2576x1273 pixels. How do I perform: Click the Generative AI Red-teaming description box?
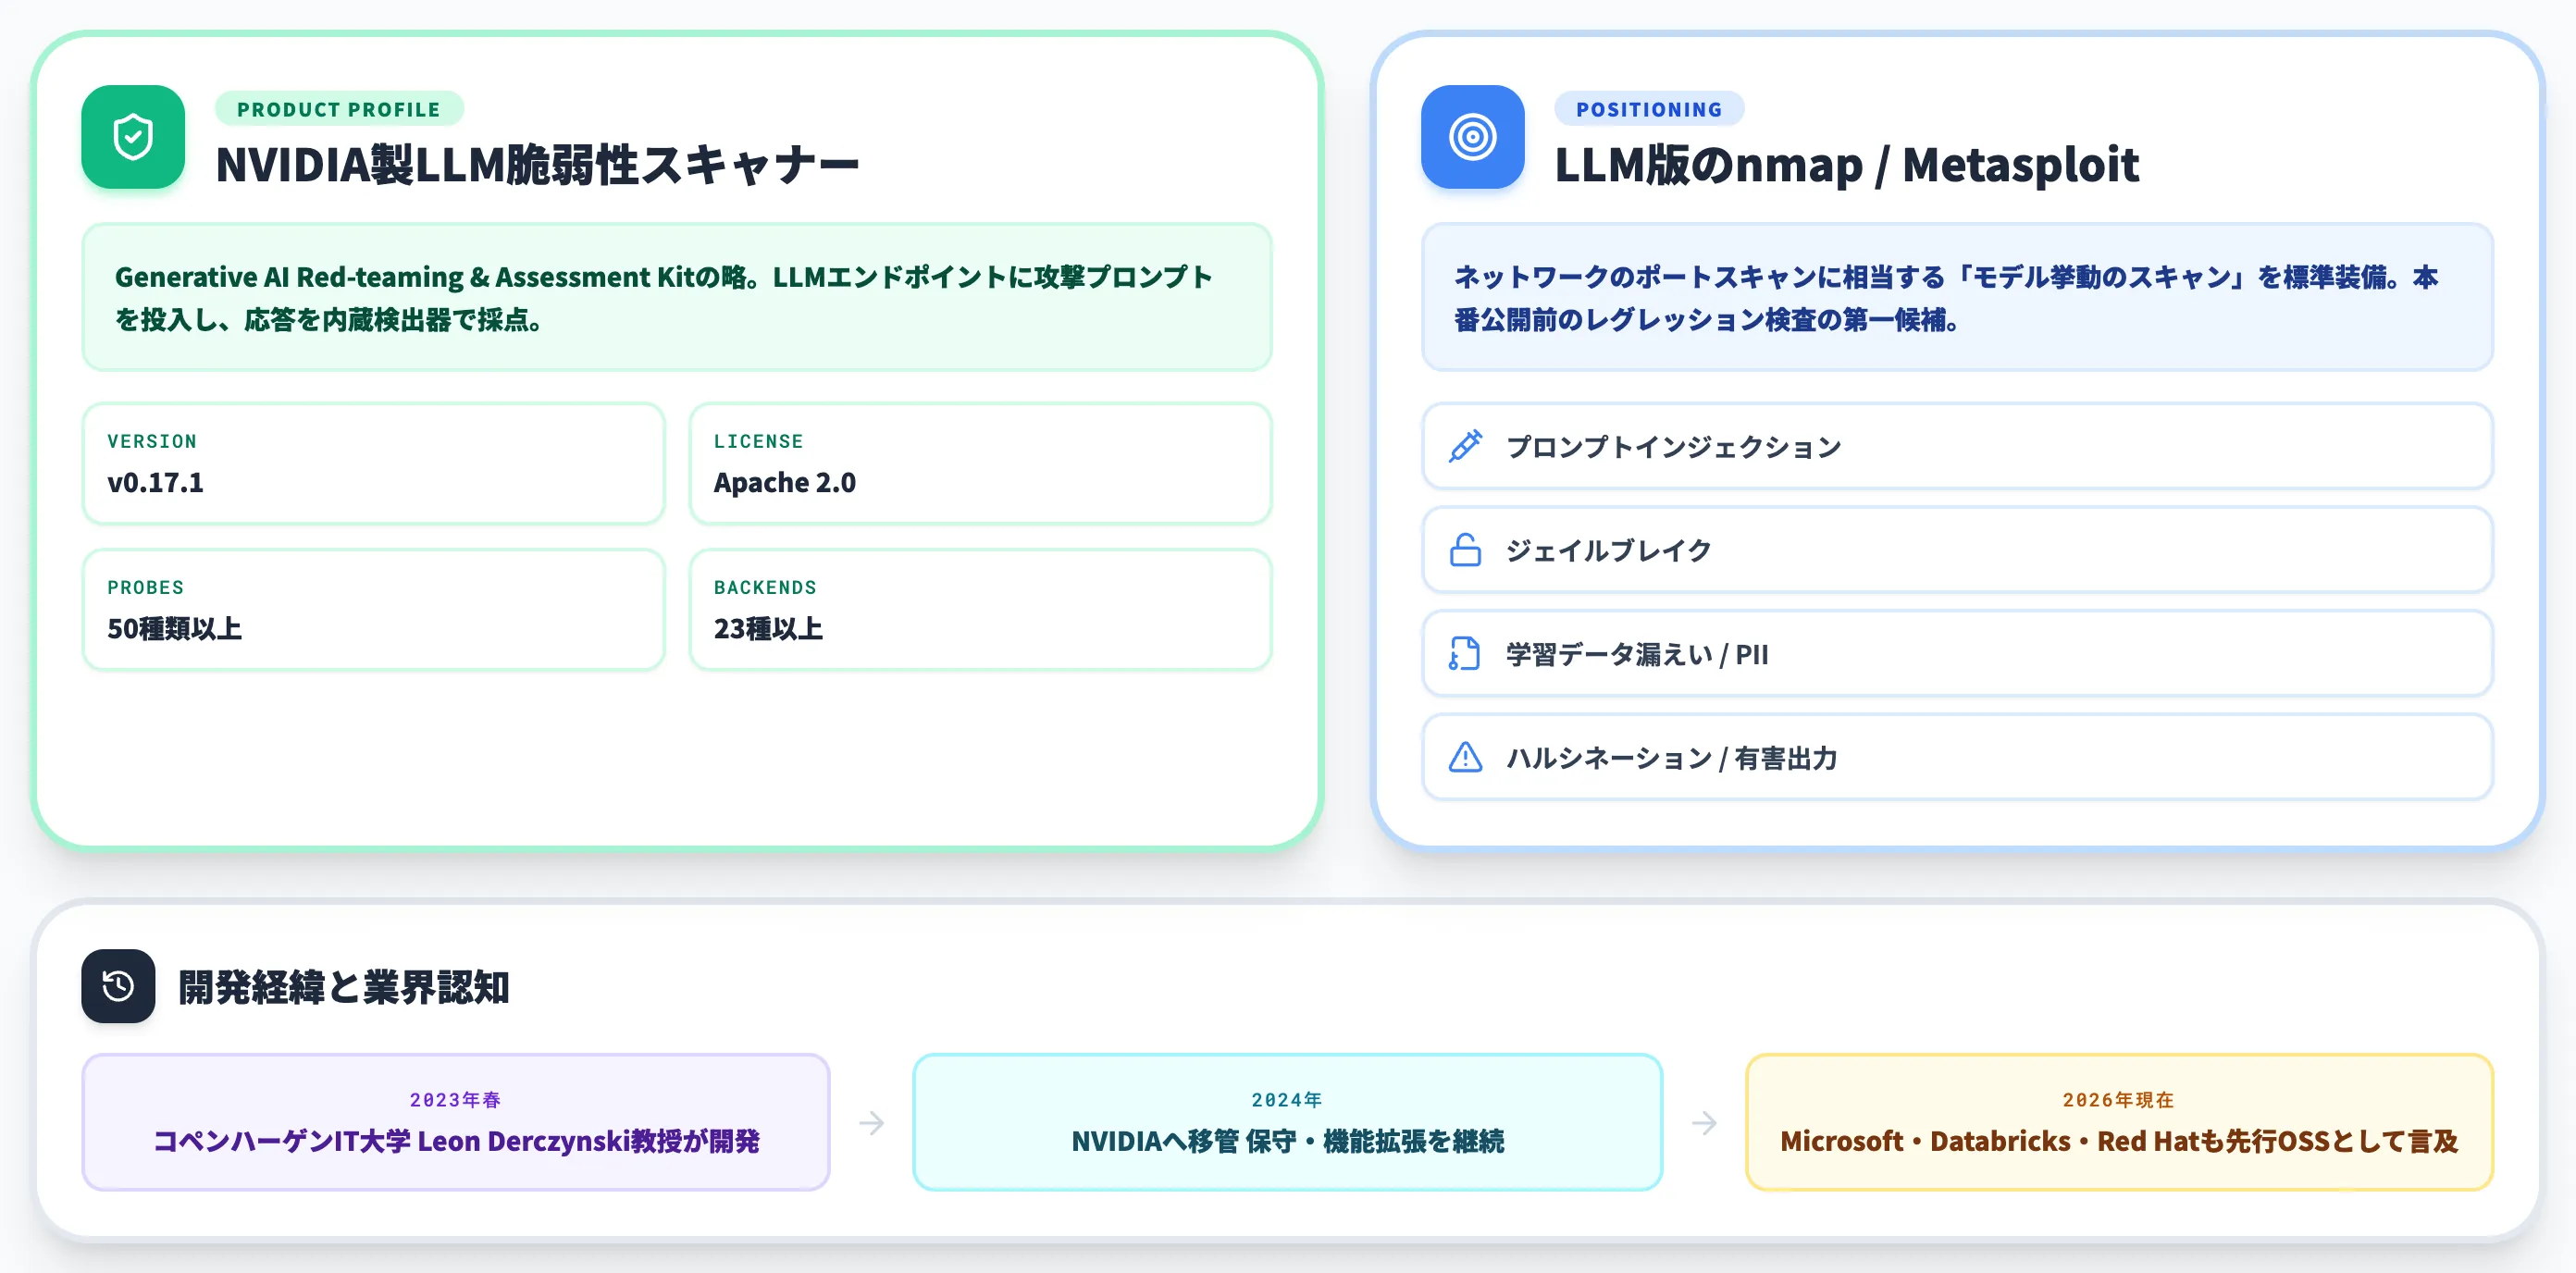tap(677, 297)
